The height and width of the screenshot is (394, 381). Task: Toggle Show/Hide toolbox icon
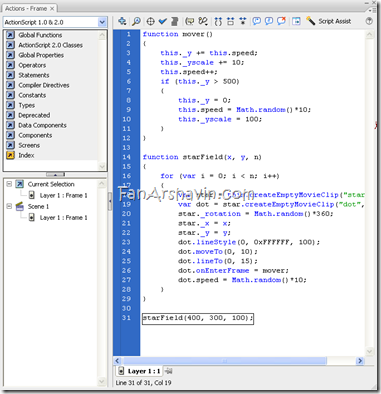296,21
